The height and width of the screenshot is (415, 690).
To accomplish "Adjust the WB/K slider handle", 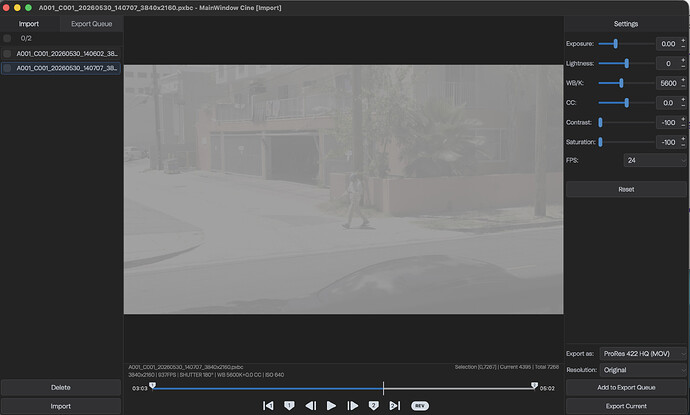I will pos(621,83).
